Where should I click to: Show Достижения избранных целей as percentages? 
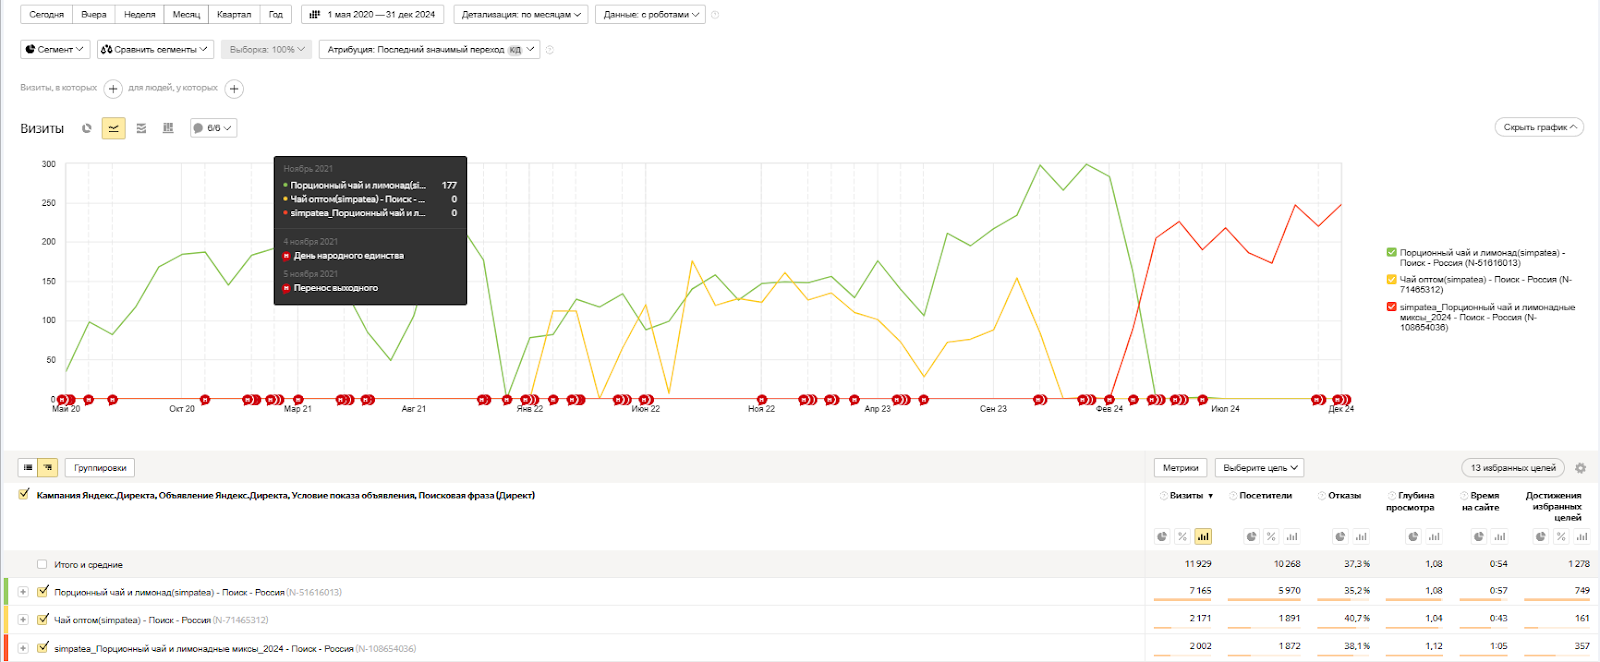(x=1561, y=537)
